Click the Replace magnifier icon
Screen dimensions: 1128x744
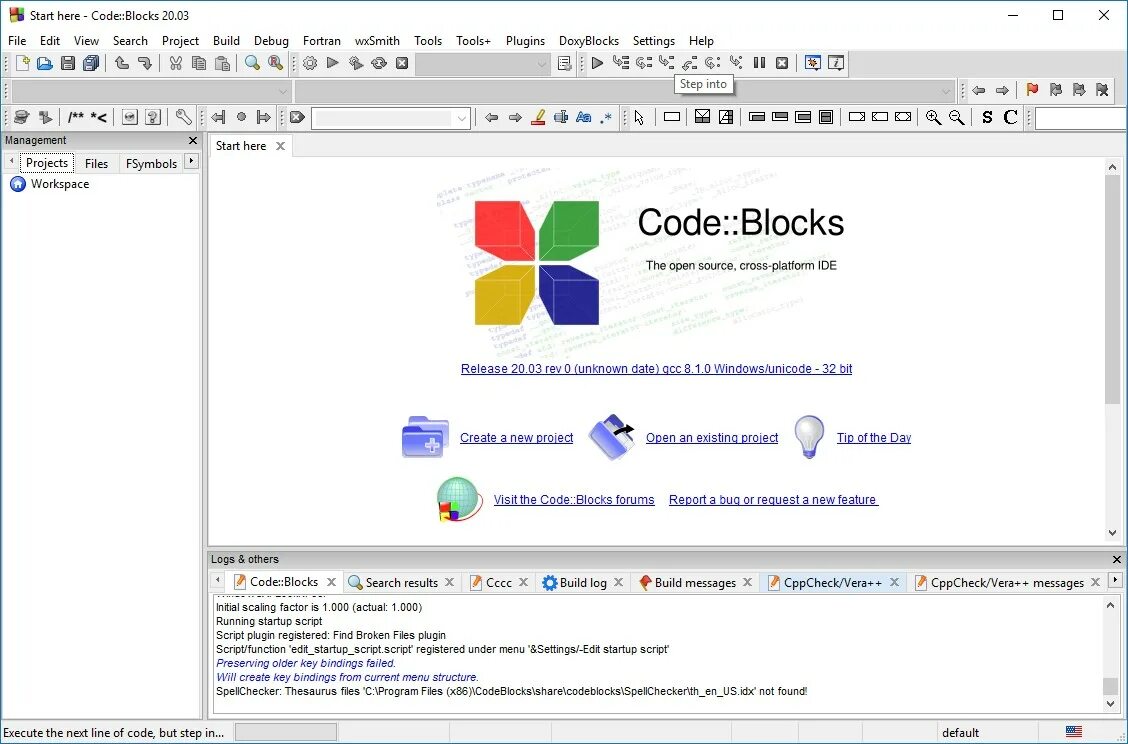coord(276,63)
